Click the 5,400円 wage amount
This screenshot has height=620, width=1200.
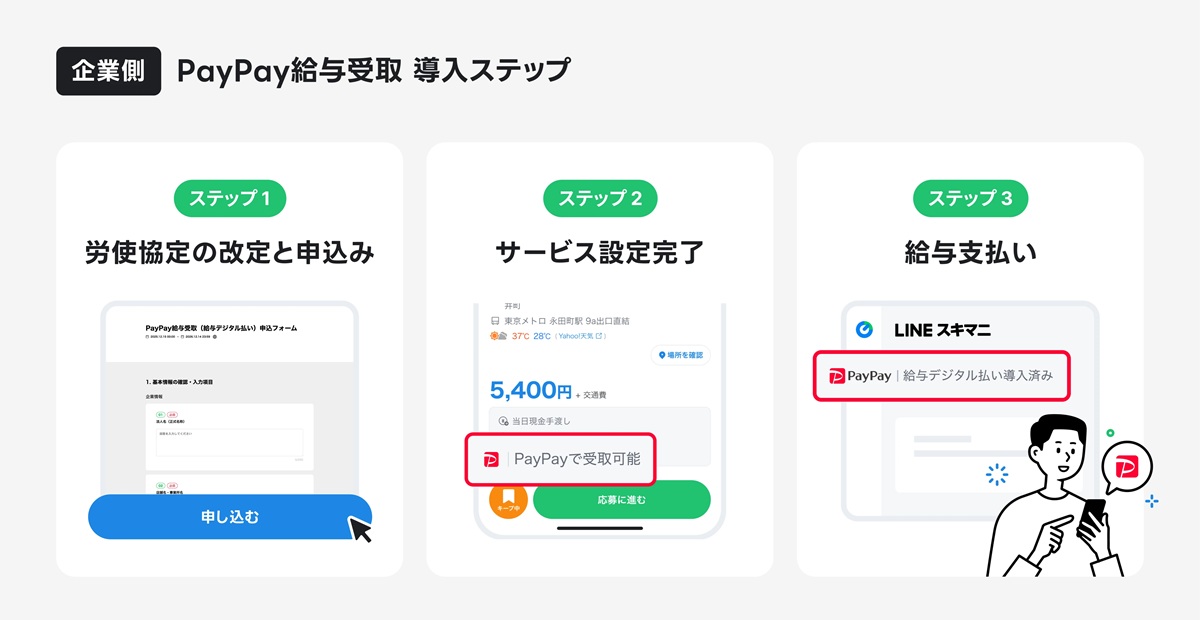pos(531,388)
